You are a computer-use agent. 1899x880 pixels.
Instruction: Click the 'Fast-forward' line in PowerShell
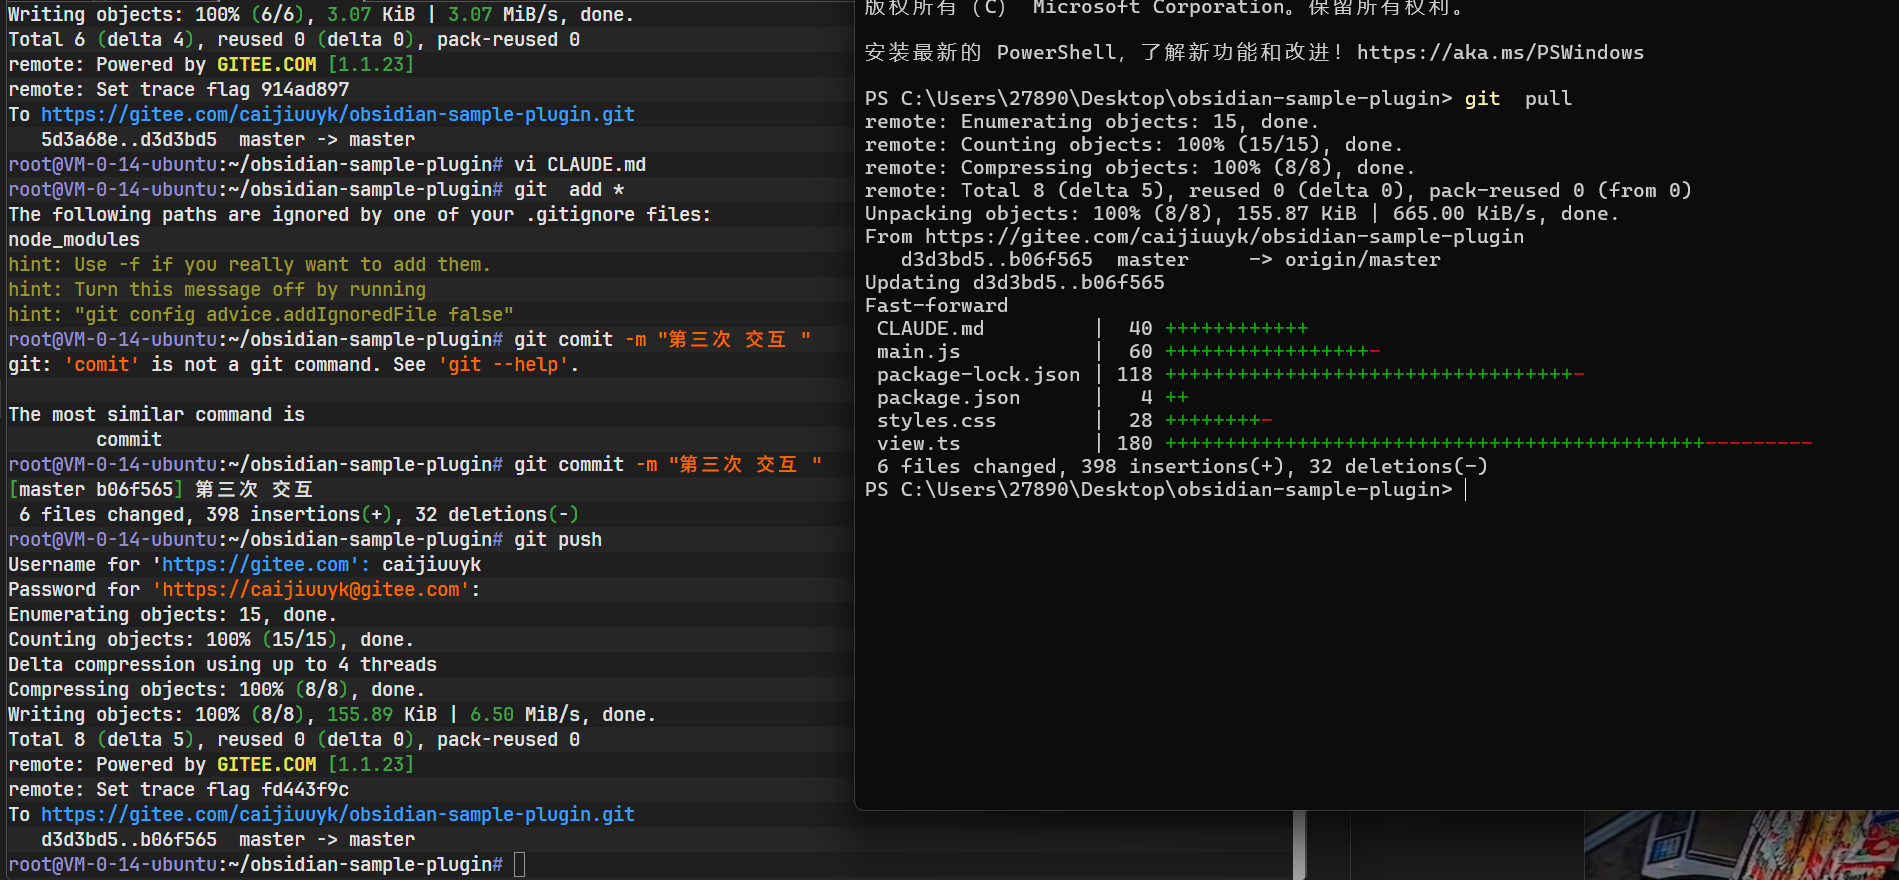coord(936,306)
